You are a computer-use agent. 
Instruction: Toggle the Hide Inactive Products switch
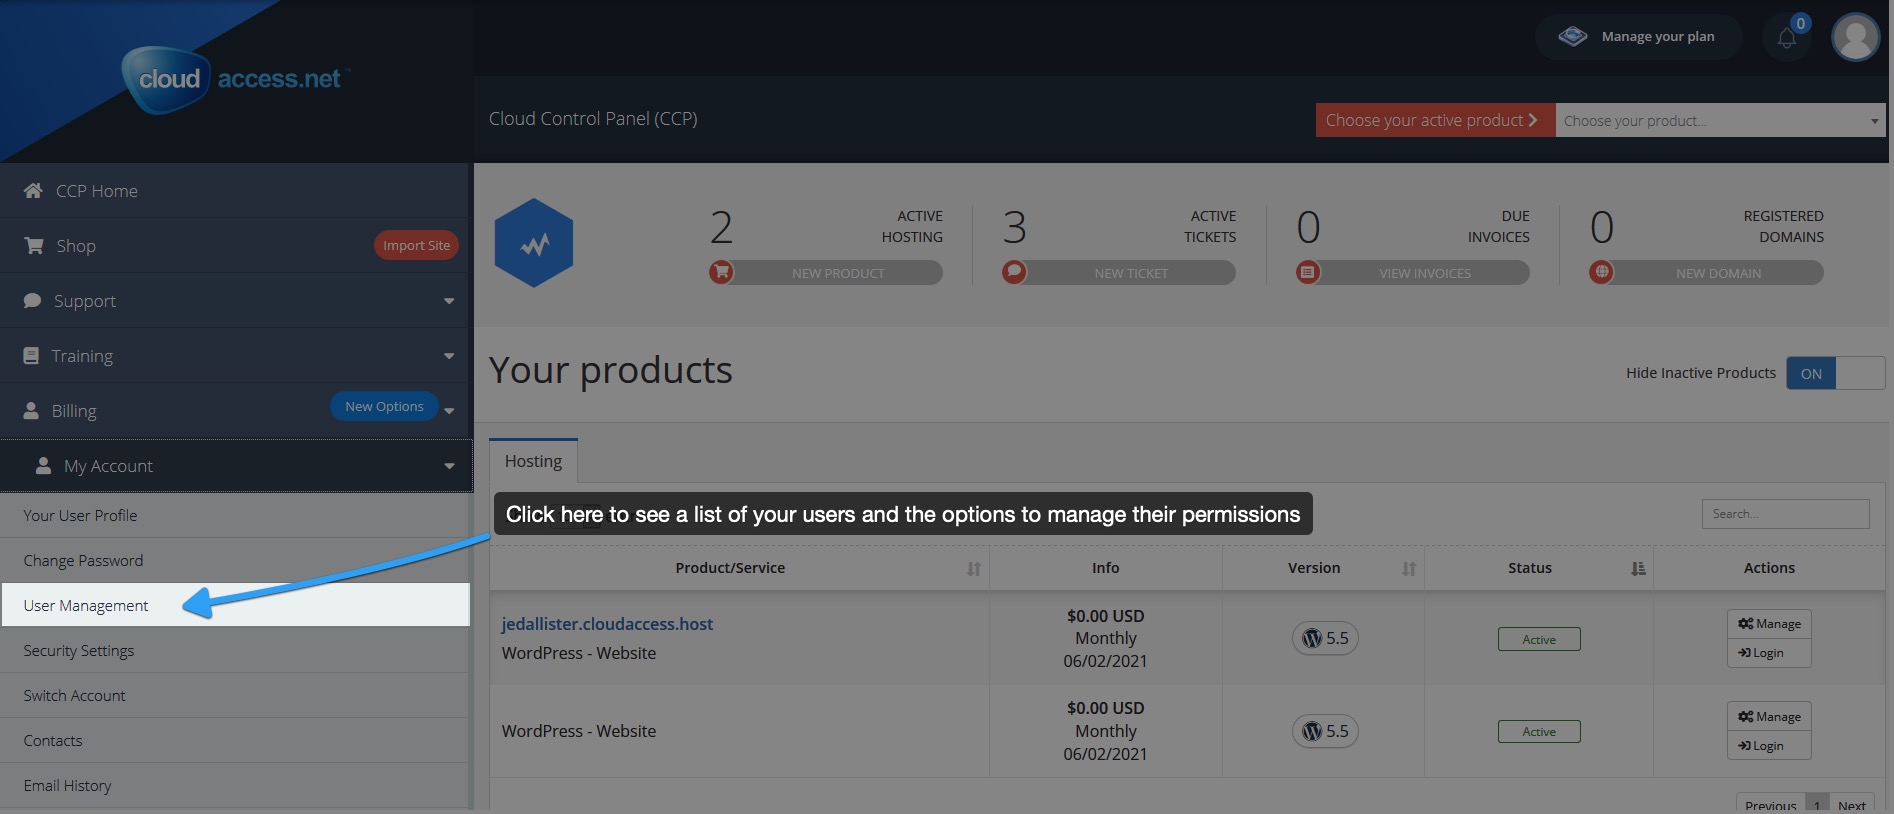pyautogui.click(x=1835, y=373)
